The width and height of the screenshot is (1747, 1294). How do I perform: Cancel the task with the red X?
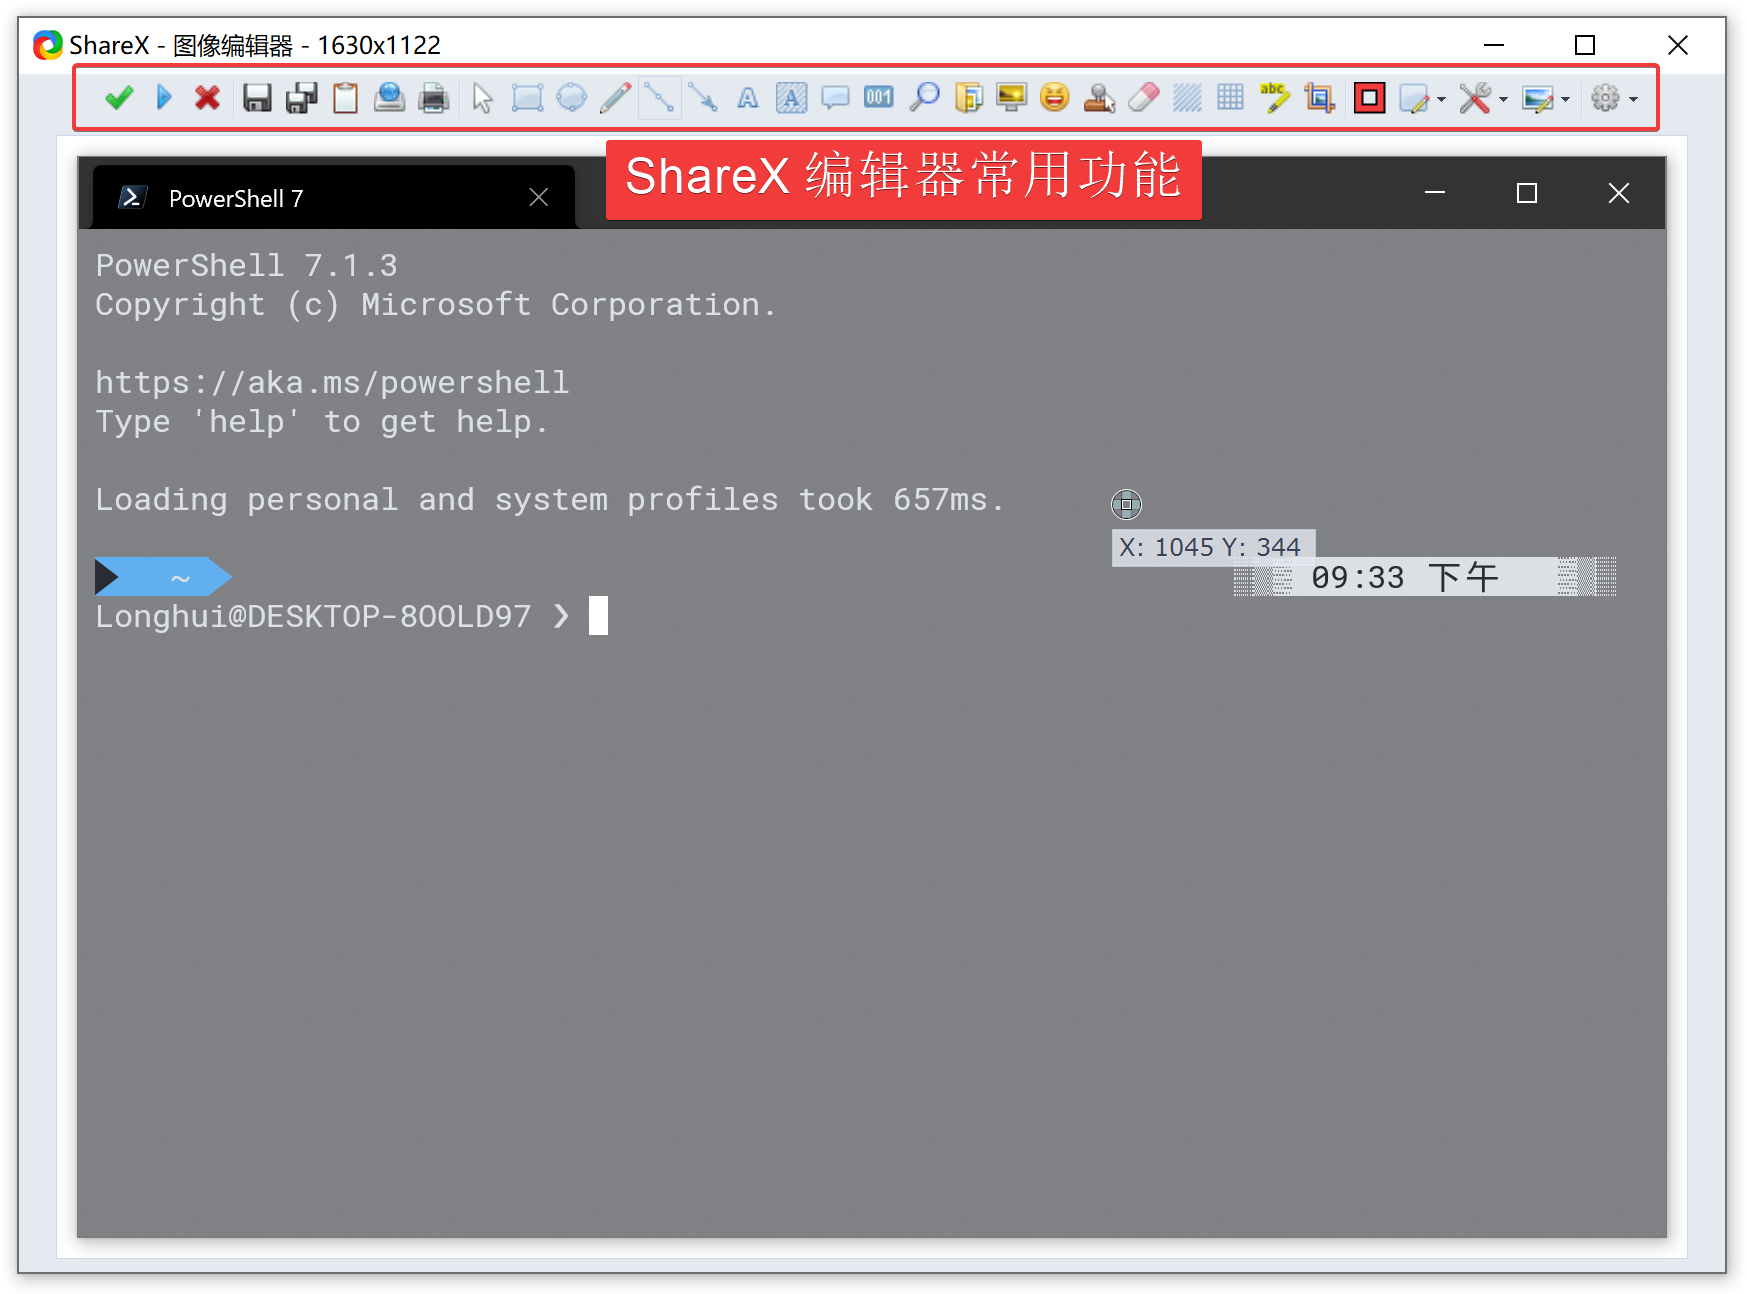pos(207,98)
